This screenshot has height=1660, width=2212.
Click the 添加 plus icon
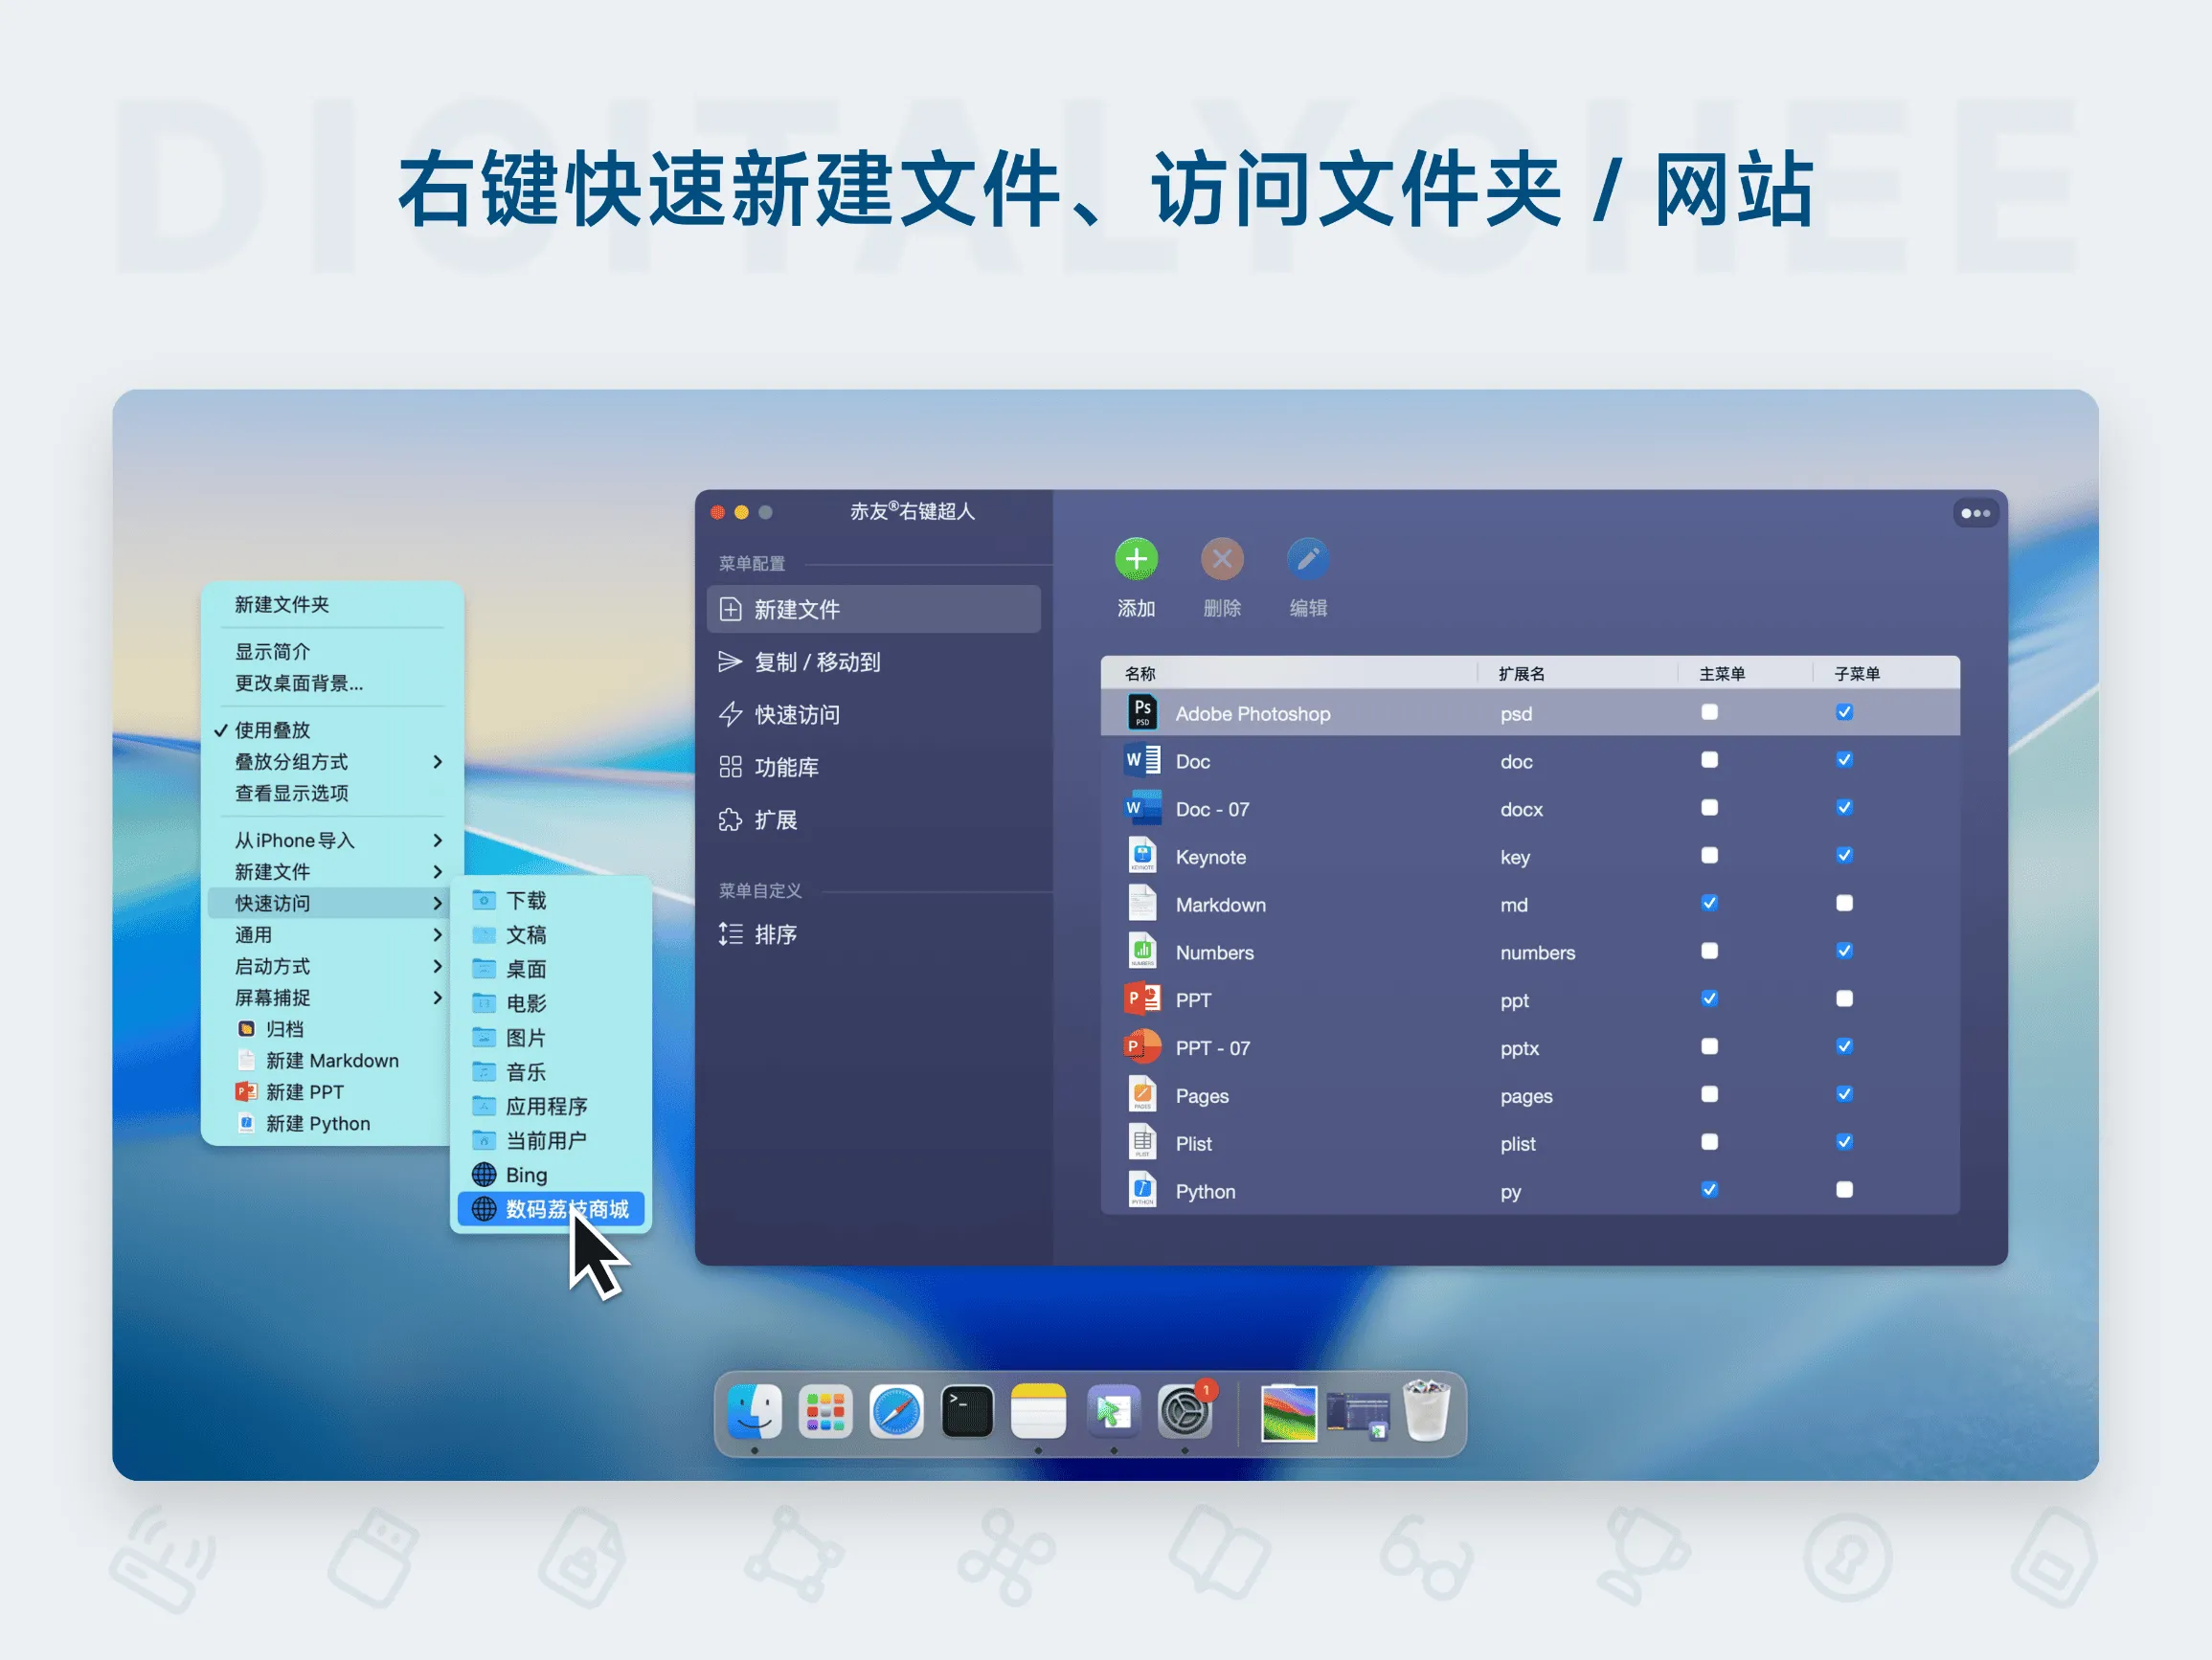[x=1136, y=561]
